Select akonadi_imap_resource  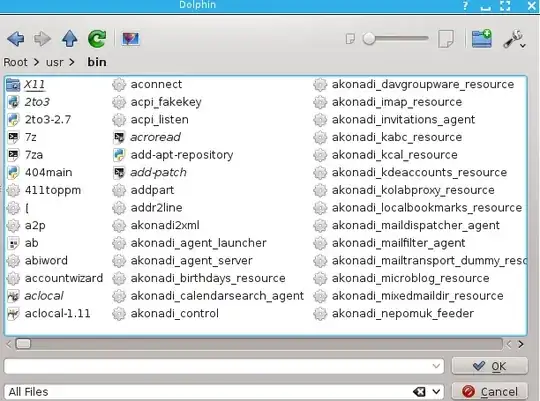point(388,102)
